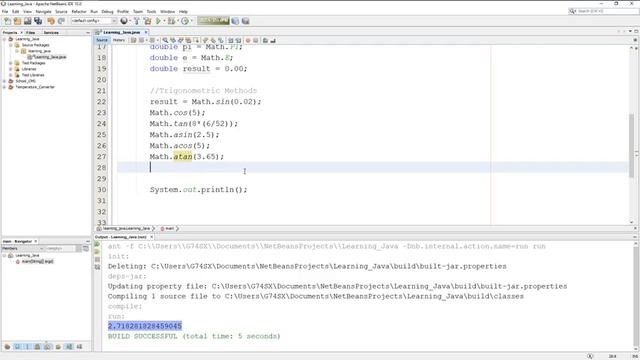
Task: Open the Navigate menu
Action: point(43,11)
